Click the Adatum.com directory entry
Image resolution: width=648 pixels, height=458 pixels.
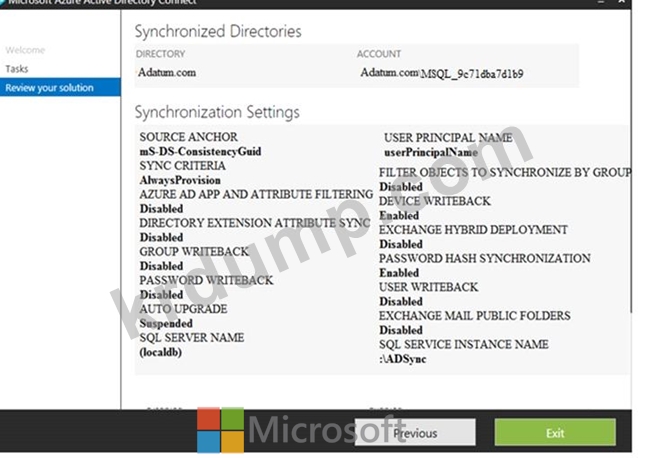167,72
